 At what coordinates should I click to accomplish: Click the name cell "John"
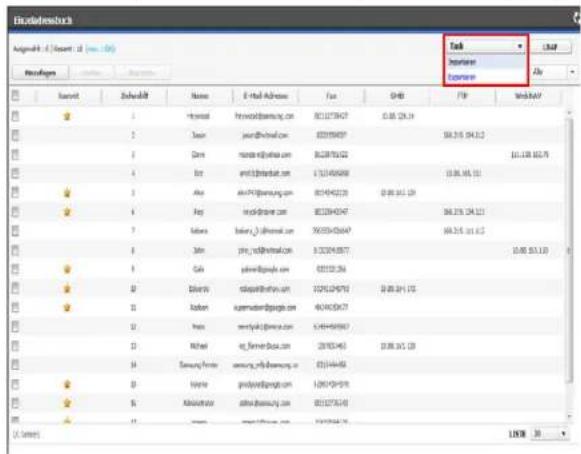point(199,251)
